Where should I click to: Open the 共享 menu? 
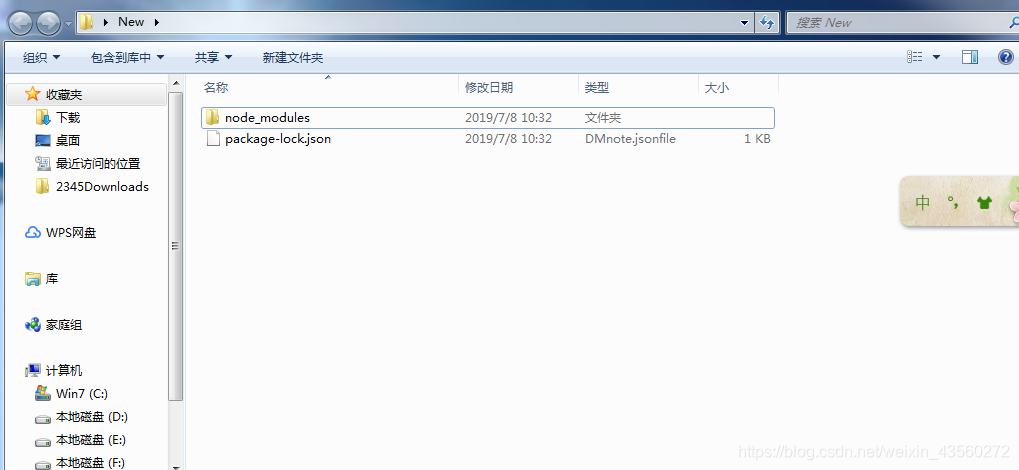[x=213, y=57]
